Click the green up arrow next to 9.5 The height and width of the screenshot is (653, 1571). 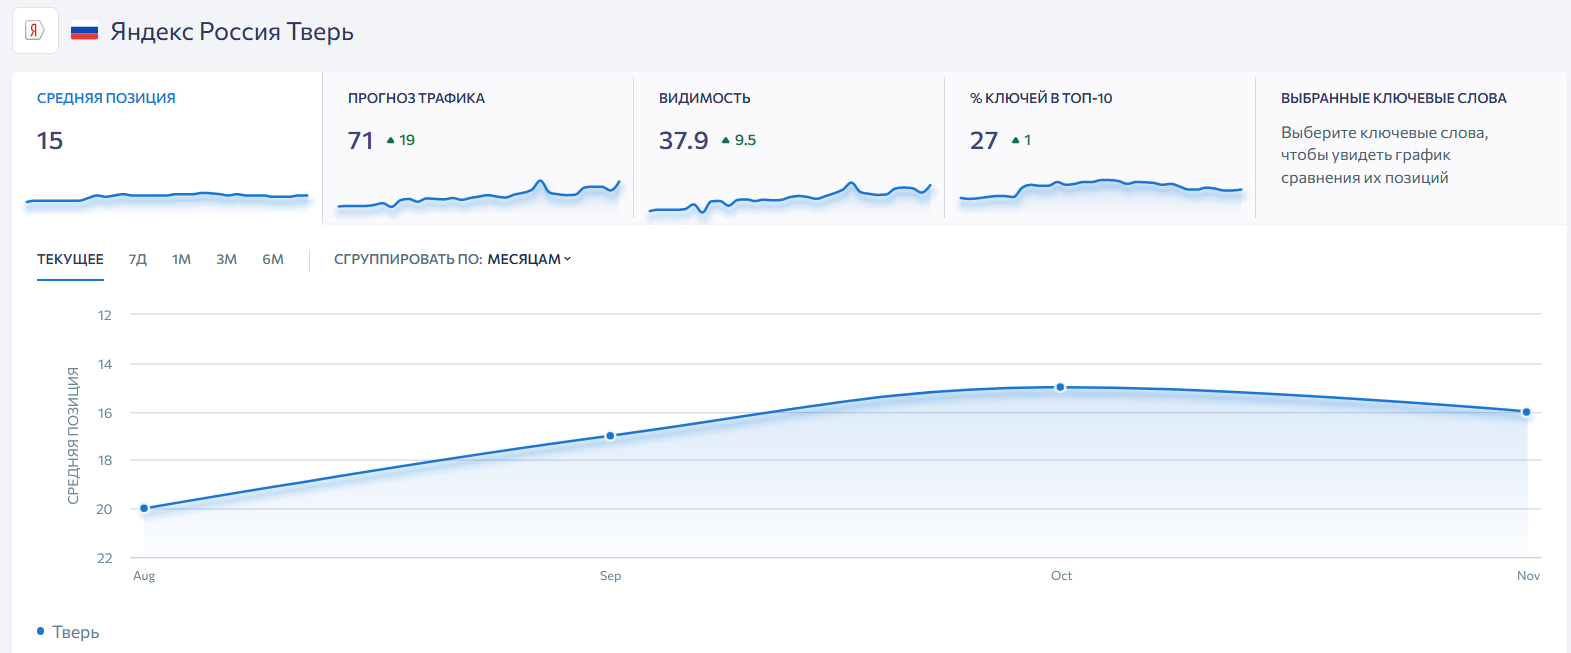[726, 141]
